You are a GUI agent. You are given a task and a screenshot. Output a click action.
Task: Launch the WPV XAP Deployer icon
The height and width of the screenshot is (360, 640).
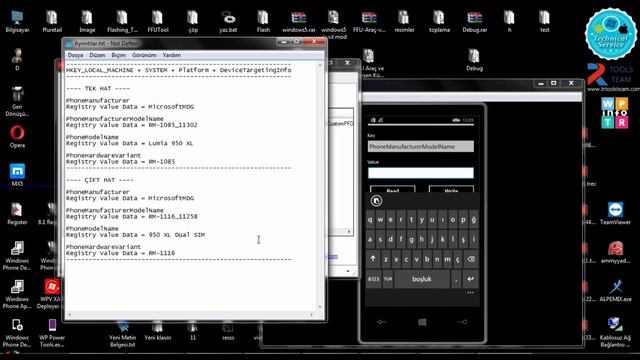click(x=51, y=294)
